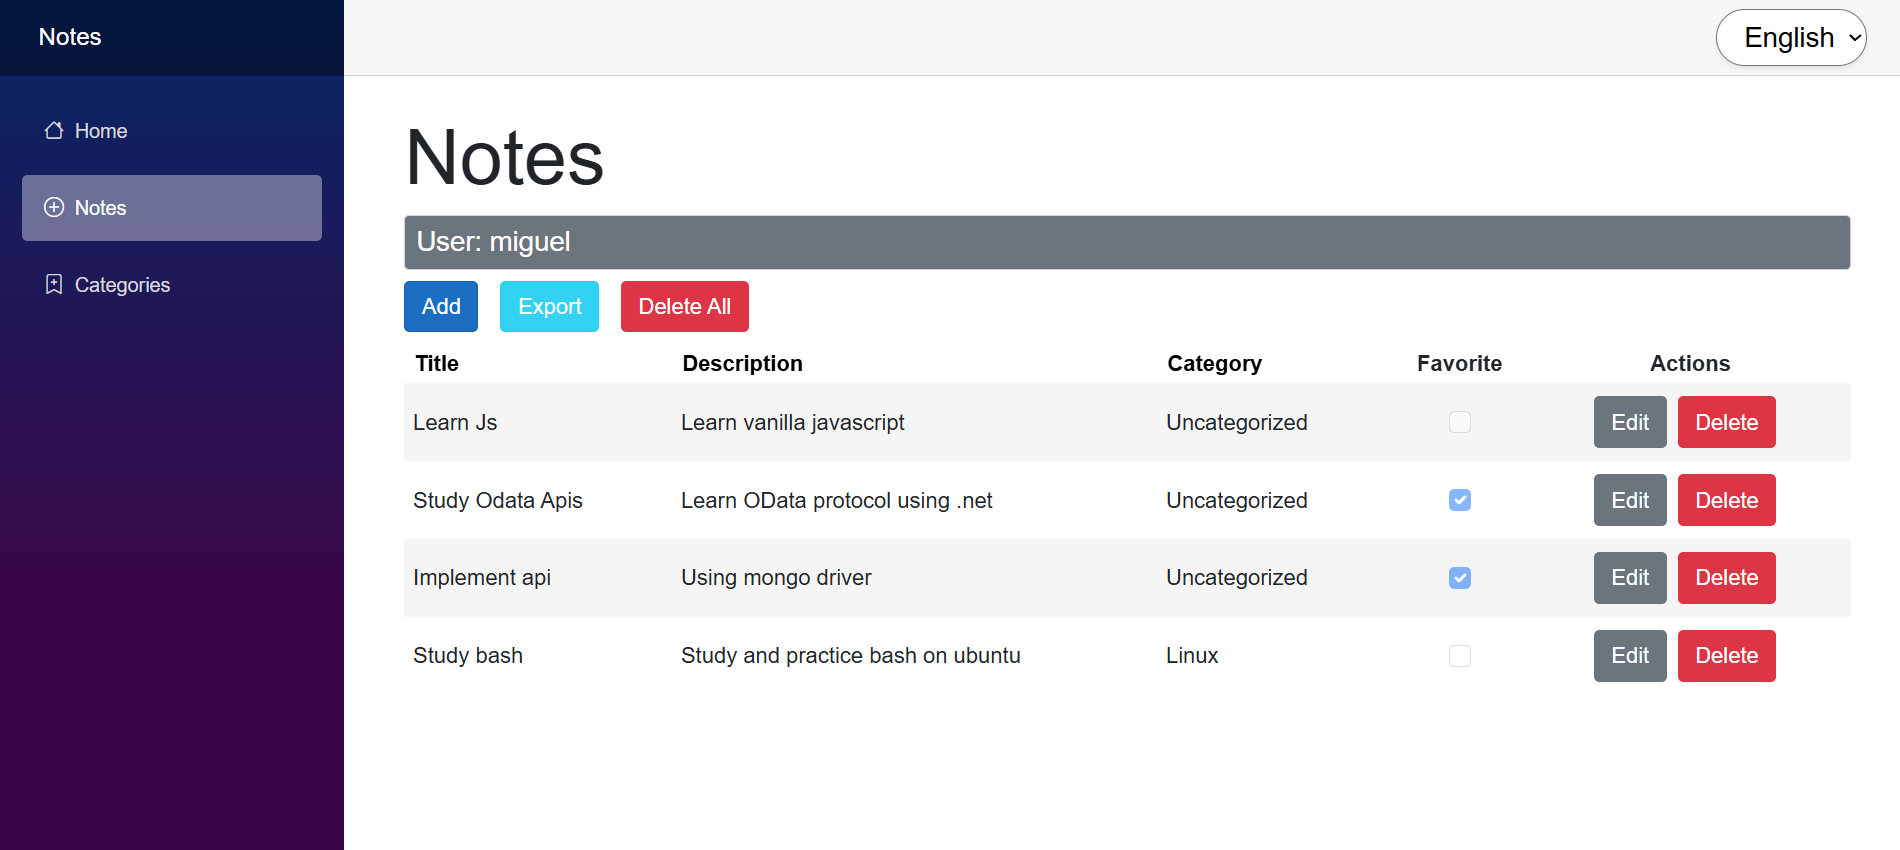Delete the Study bash note

point(1726,656)
